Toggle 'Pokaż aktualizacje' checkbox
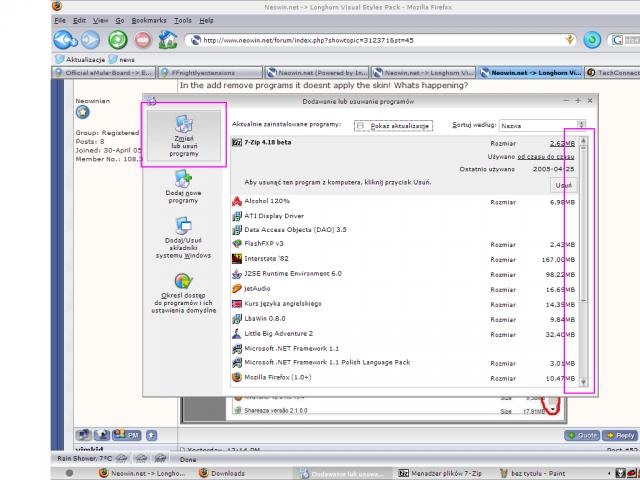Image resolution: width=640 pixels, height=480 pixels. 360,126
